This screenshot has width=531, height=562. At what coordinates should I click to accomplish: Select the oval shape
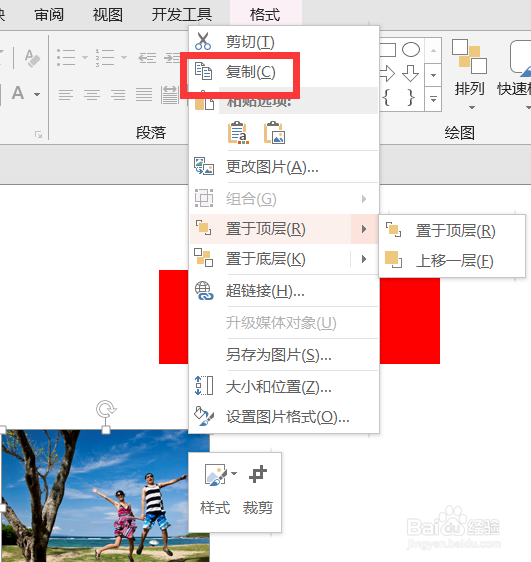[411, 50]
